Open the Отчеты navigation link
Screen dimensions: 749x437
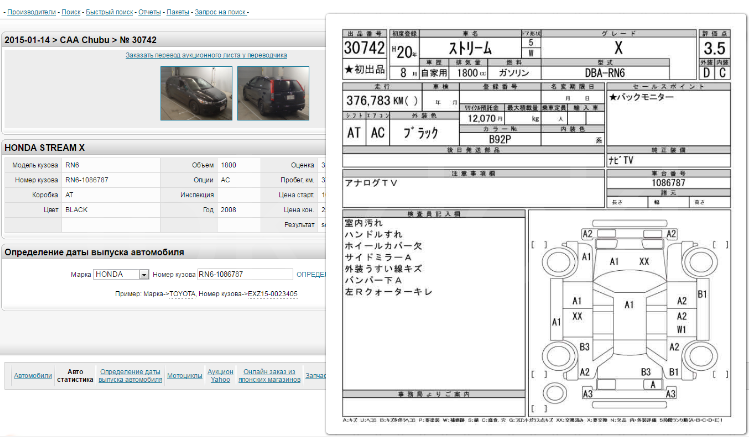[x=150, y=12]
